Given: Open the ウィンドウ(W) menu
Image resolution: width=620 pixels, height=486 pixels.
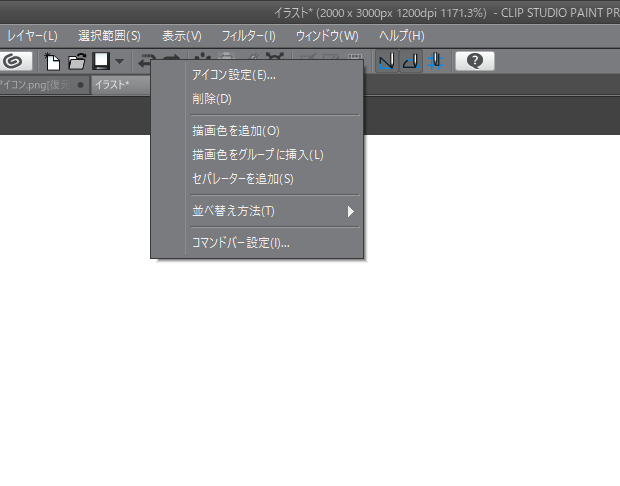Looking at the screenshot, I should [x=327, y=36].
